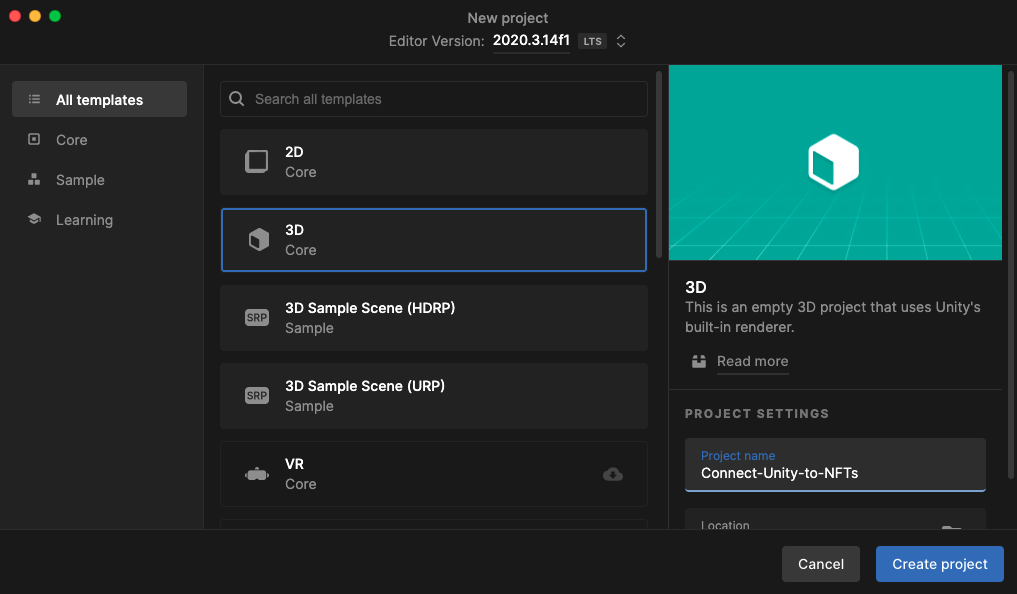This screenshot has height=594, width=1017.
Task: Click the 2D template square icon
Action: 256,161
